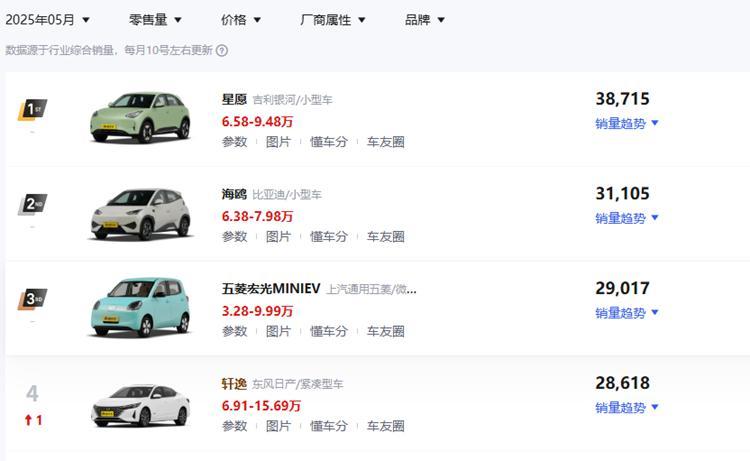750x461 pixels.
Task: Expand the 零售量 filter dropdown
Action: point(155,20)
